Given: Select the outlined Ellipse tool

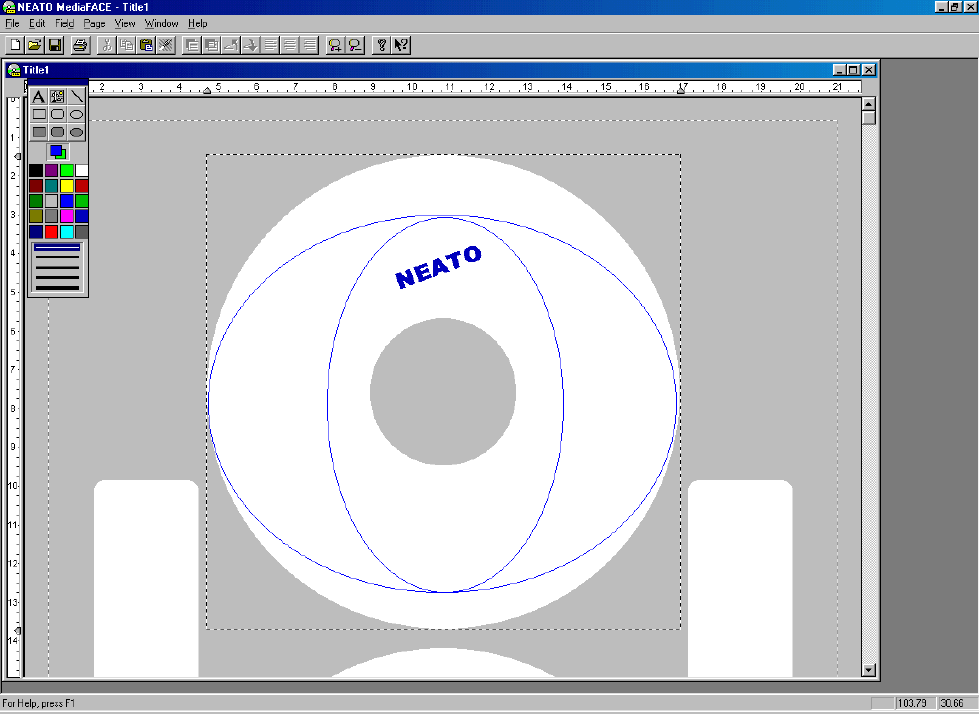Looking at the screenshot, I should click(x=76, y=114).
